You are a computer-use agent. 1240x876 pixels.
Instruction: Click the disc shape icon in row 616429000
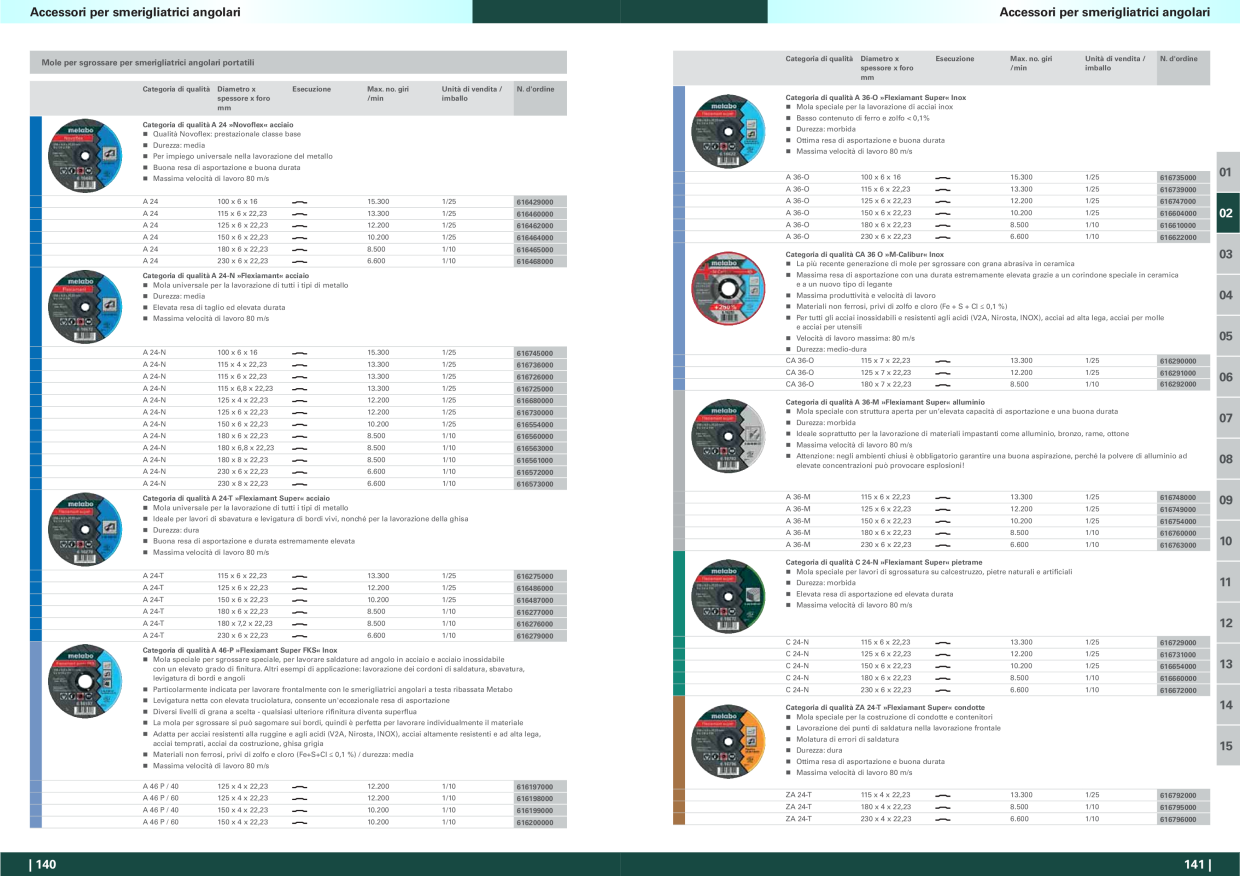tap(298, 202)
